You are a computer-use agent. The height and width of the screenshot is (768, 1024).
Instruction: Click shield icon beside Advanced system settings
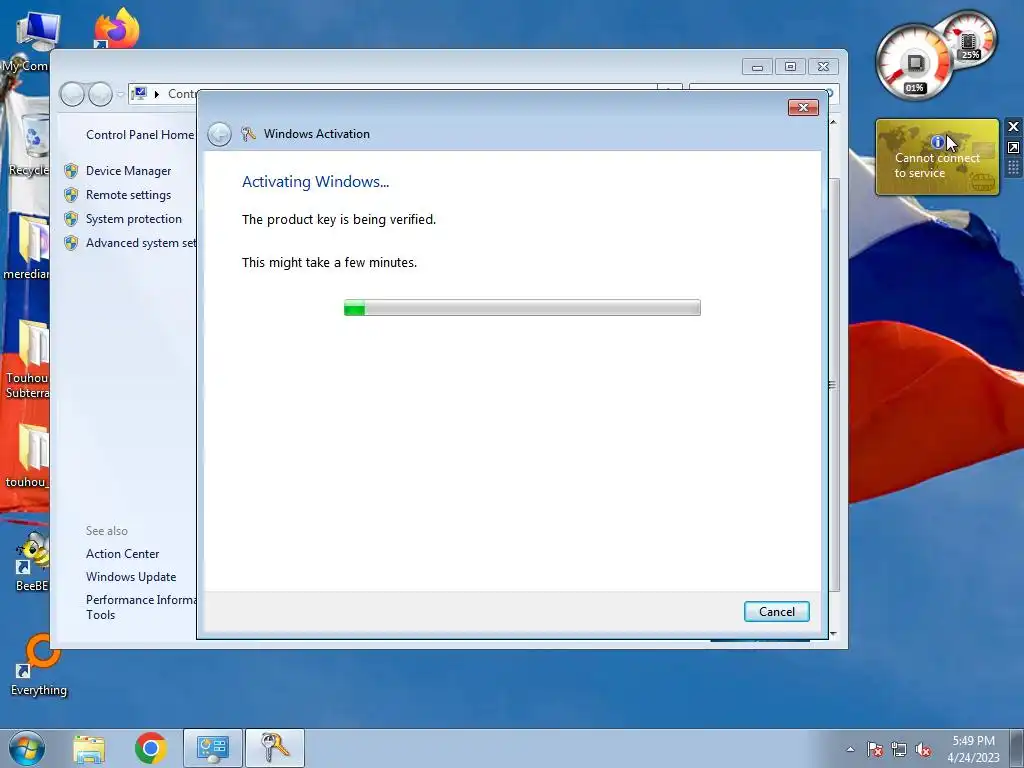71,244
